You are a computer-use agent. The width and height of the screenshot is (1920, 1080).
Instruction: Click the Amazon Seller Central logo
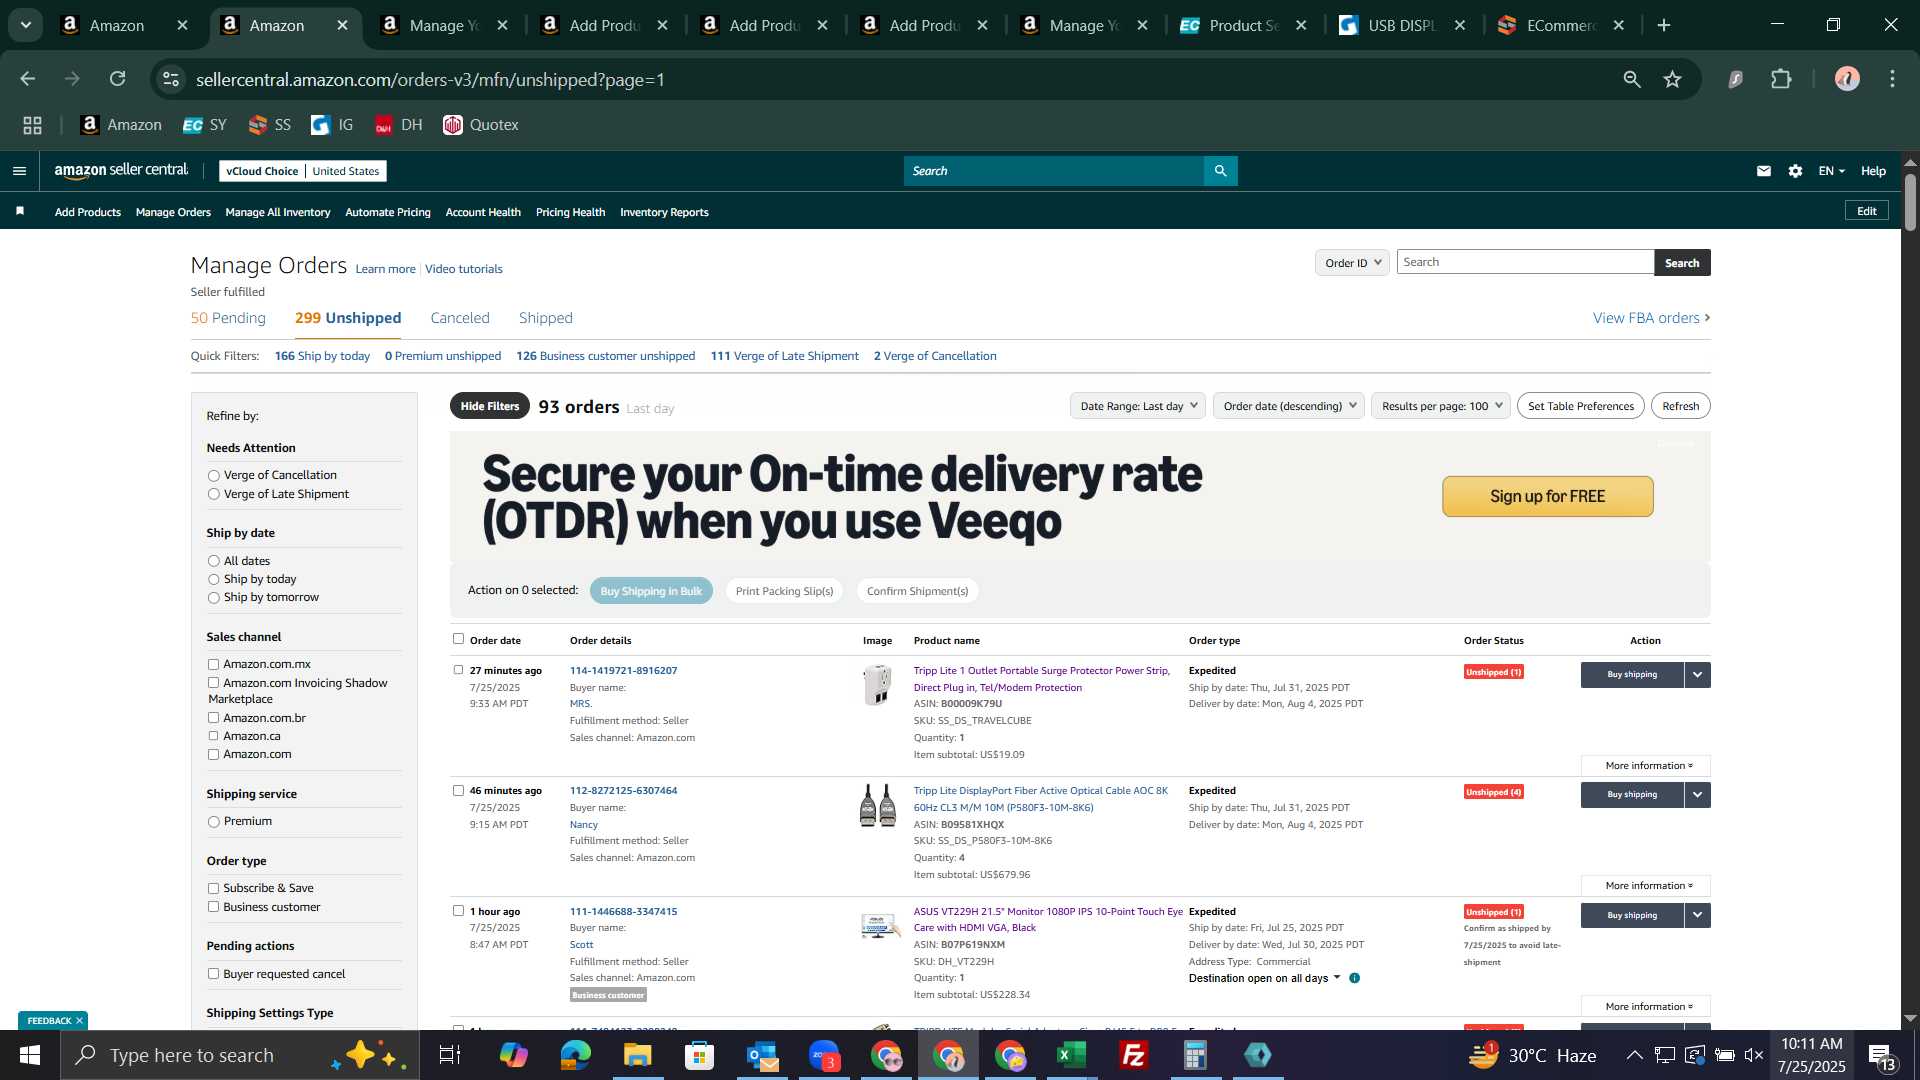[121, 171]
